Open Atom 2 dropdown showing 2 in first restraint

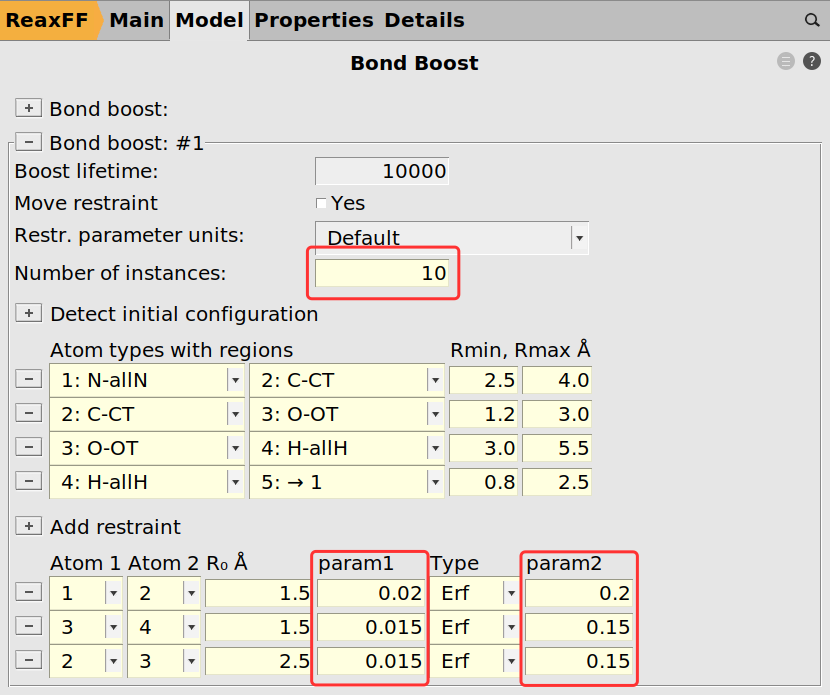coord(164,593)
